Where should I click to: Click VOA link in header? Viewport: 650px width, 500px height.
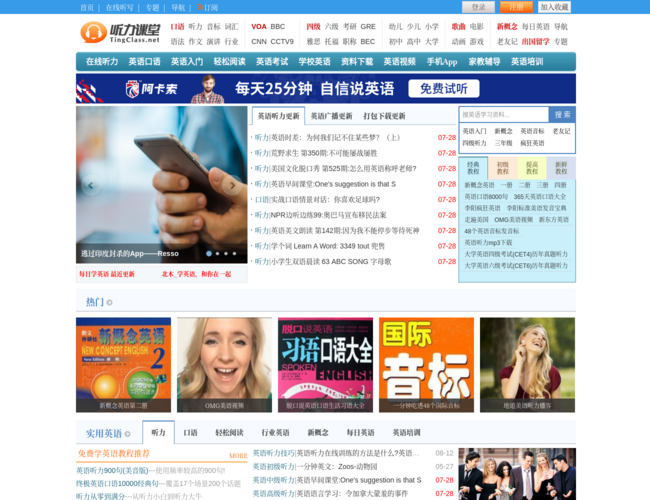[259, 27]
